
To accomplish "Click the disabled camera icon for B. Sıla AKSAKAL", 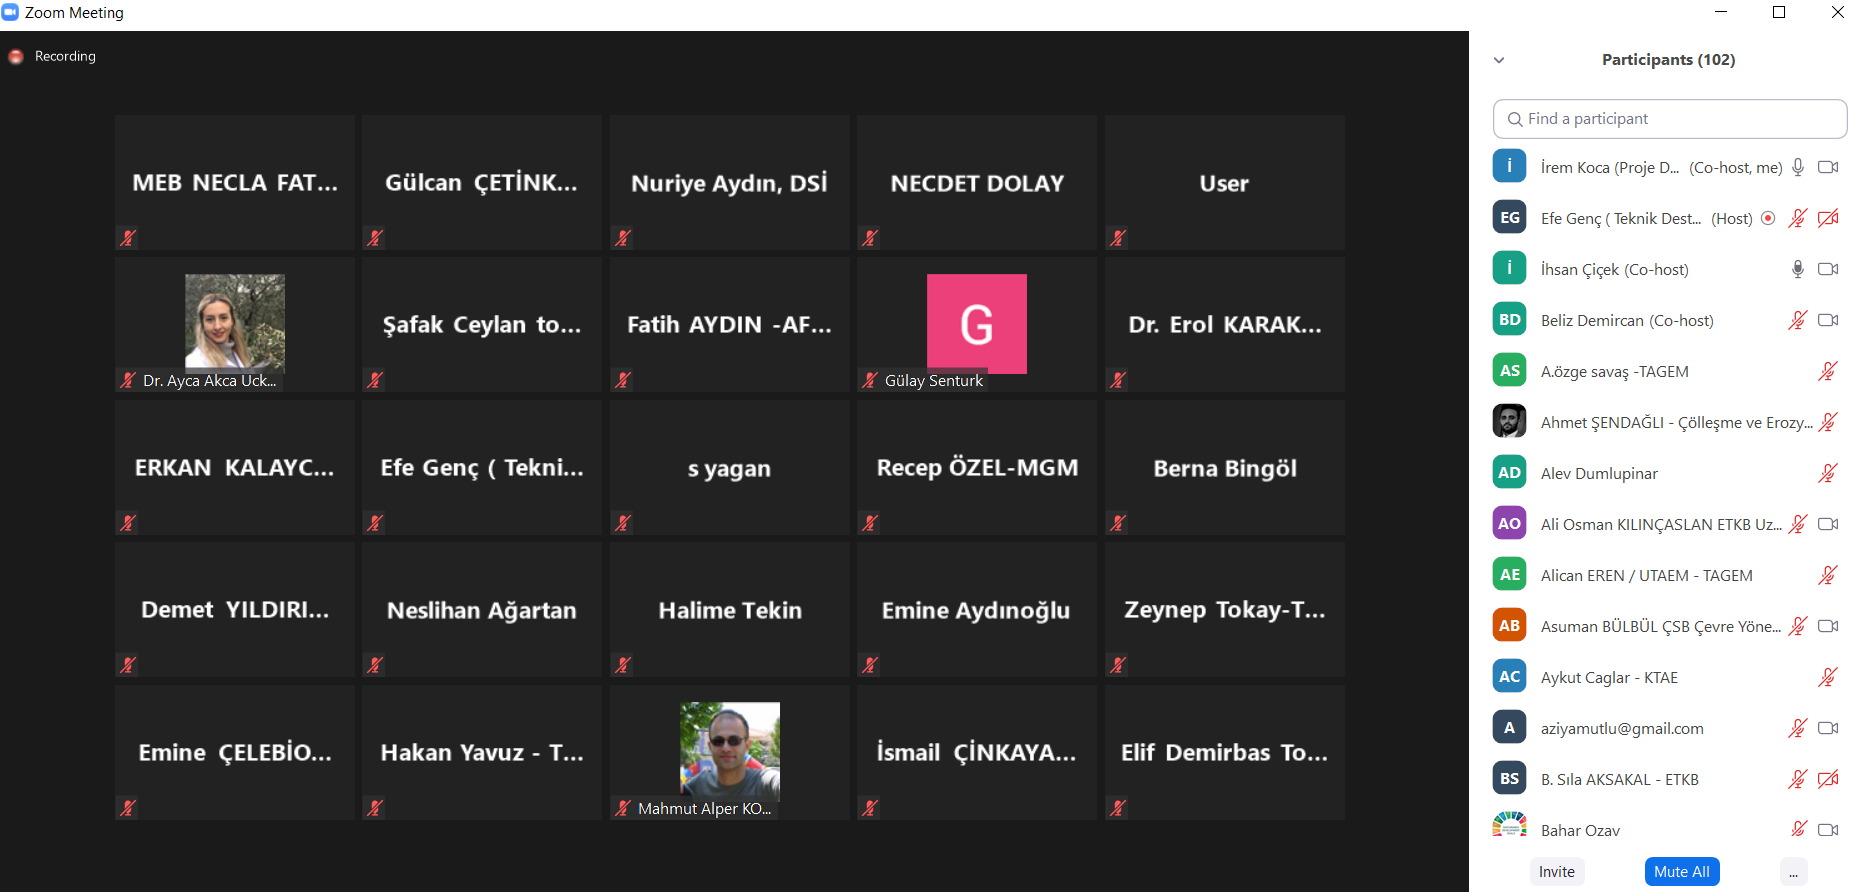I will click(1828, 779).
